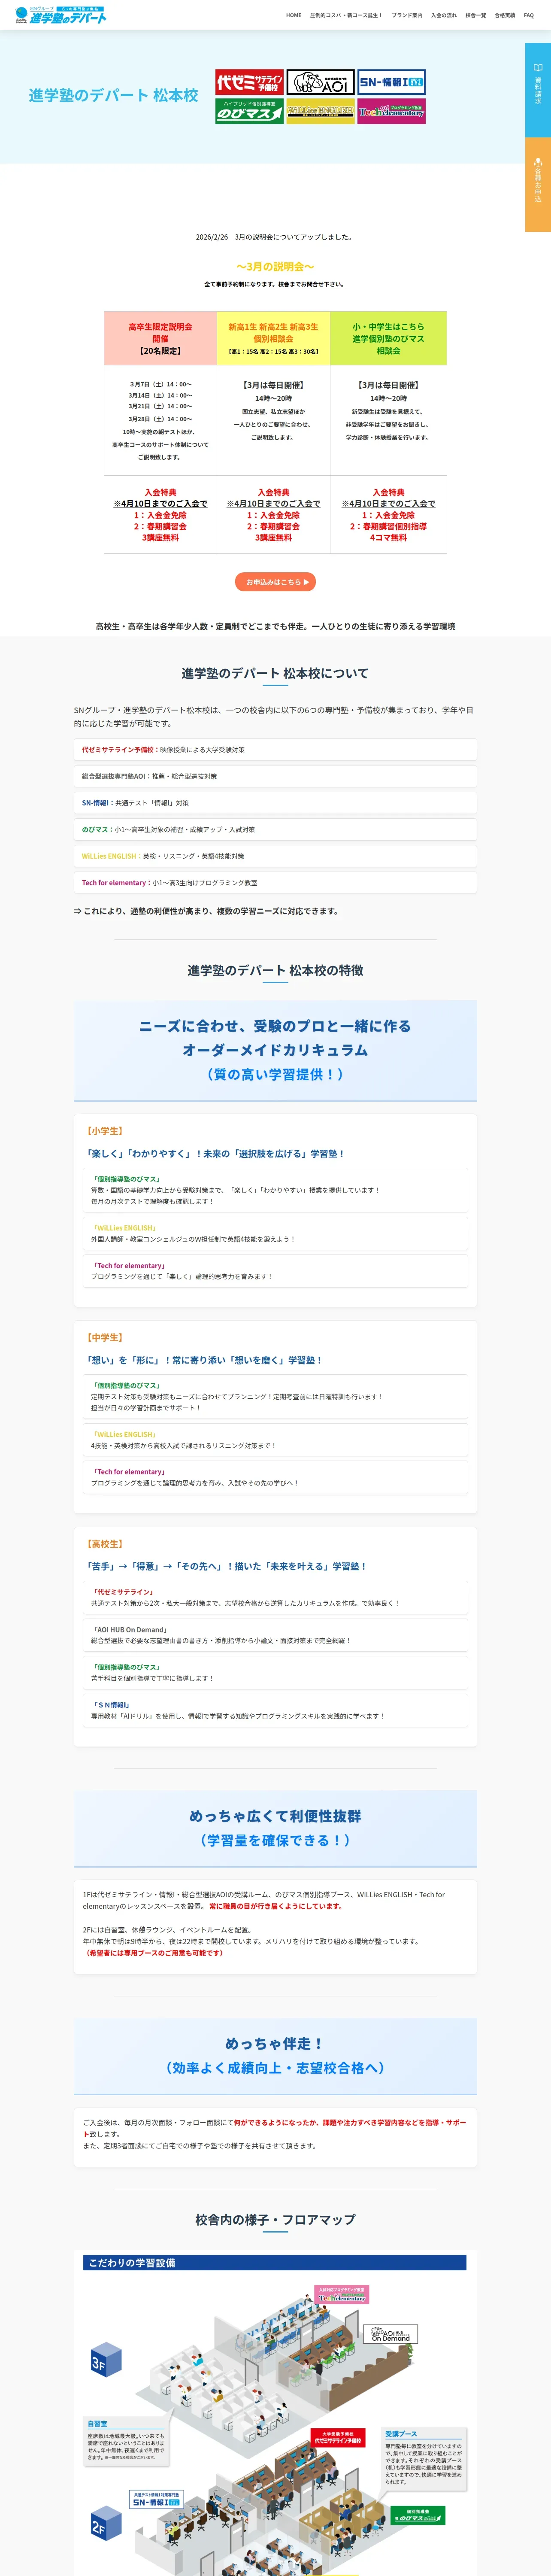Click the AOI HUB On Demand card
551x2576 pixels.
point(275,1635)
